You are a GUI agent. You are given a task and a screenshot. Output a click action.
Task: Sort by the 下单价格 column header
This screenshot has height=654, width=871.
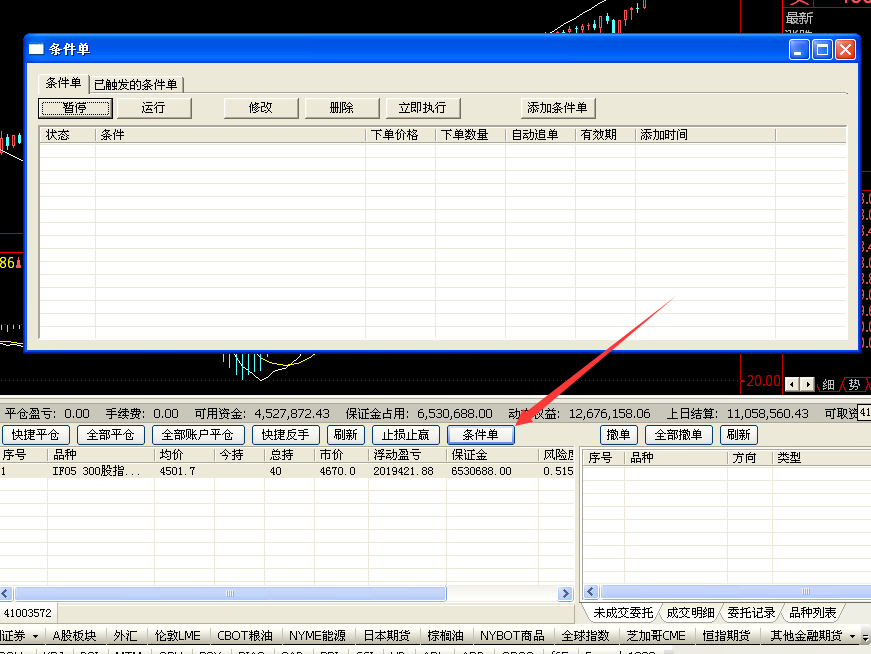point(400,135)
